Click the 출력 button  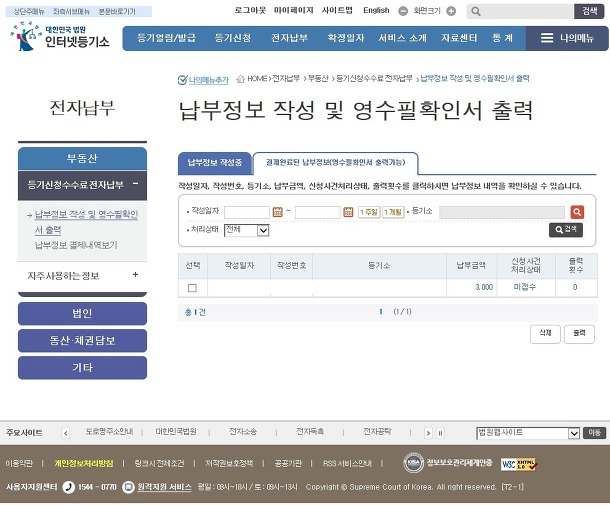[579, 334]
